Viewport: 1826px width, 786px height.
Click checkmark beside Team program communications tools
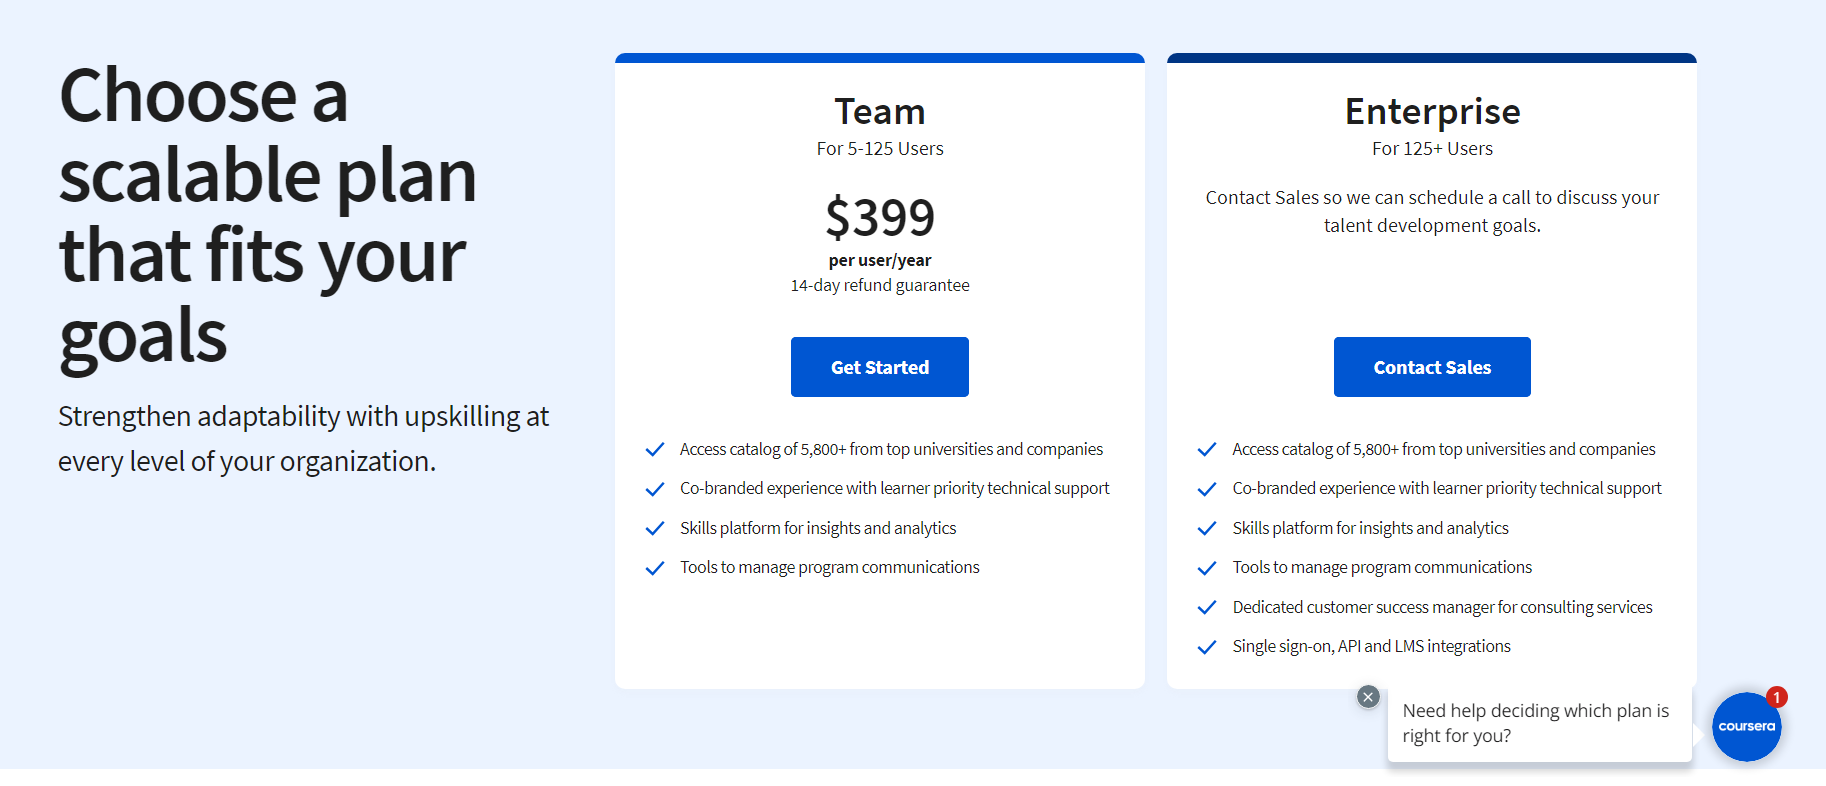coord(655,568)
